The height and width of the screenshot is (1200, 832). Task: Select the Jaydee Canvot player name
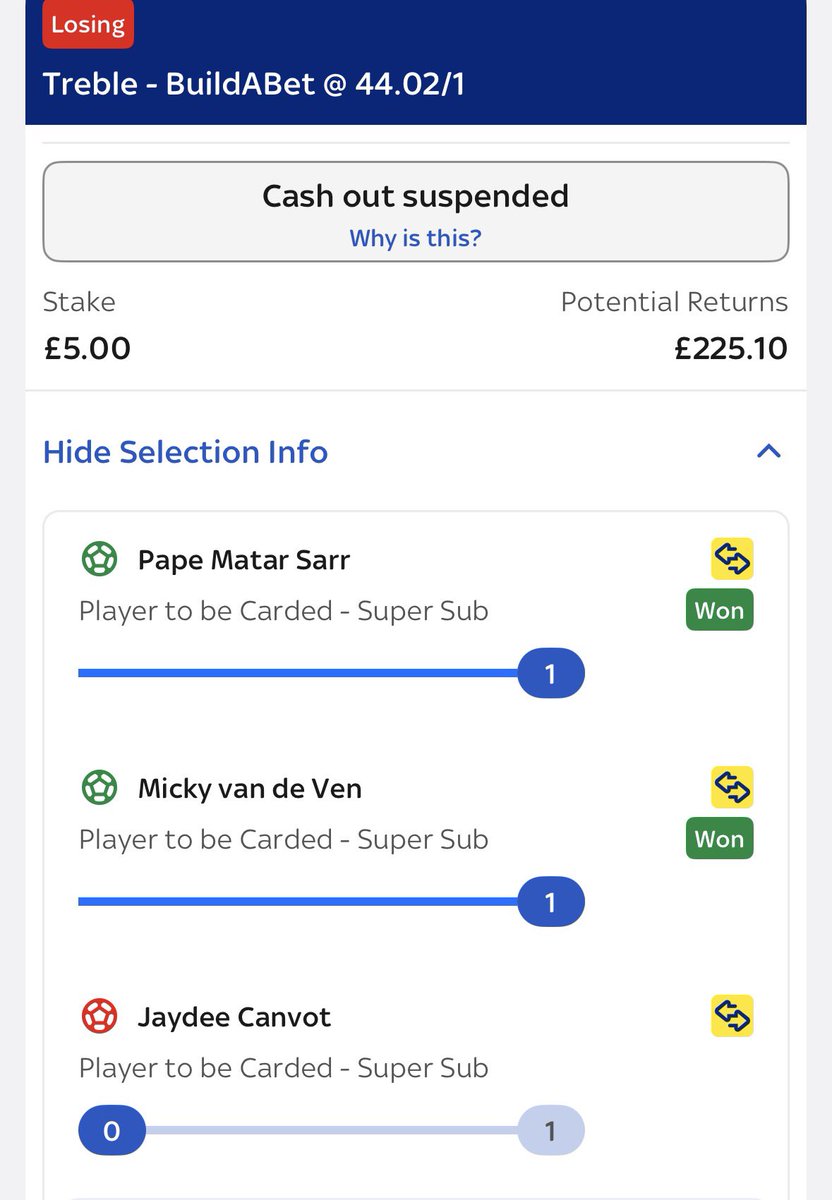pyautogui.click(x=234, y=1017)
